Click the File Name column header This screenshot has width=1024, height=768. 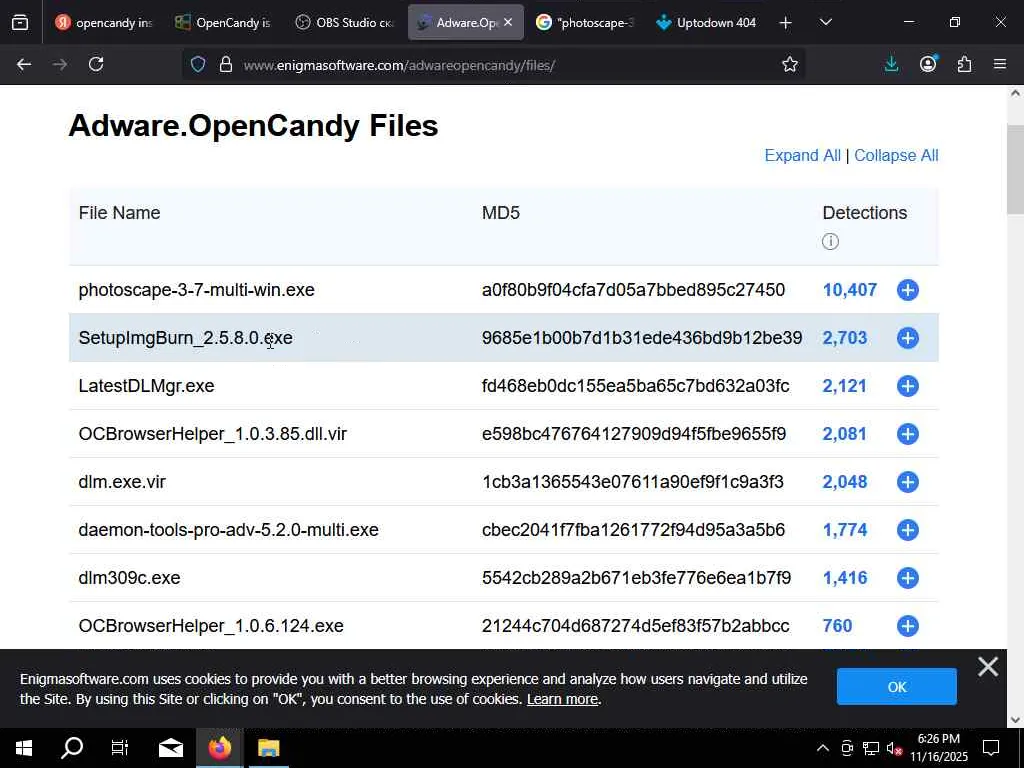(x=119, y=213)
